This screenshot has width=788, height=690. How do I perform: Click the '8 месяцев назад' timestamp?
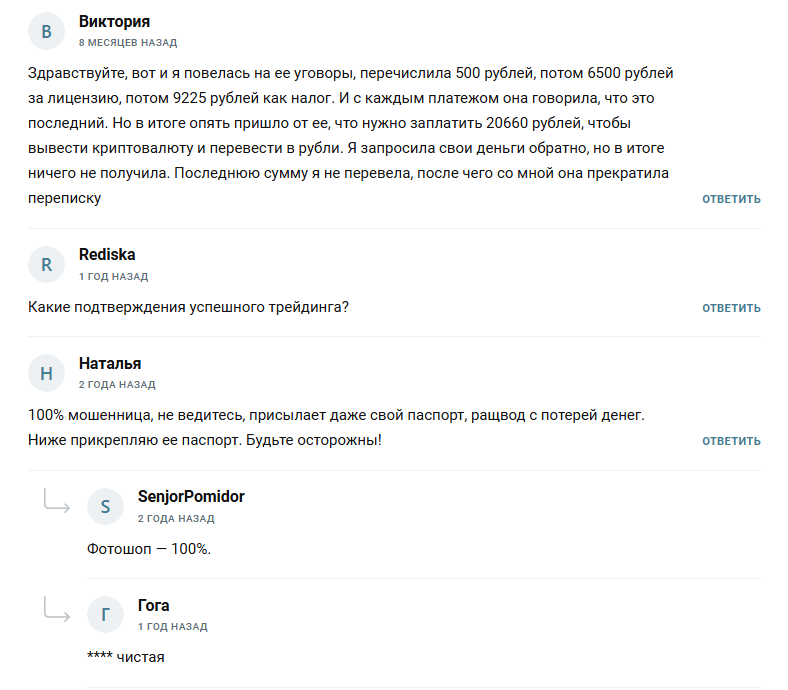click(128, 43)
